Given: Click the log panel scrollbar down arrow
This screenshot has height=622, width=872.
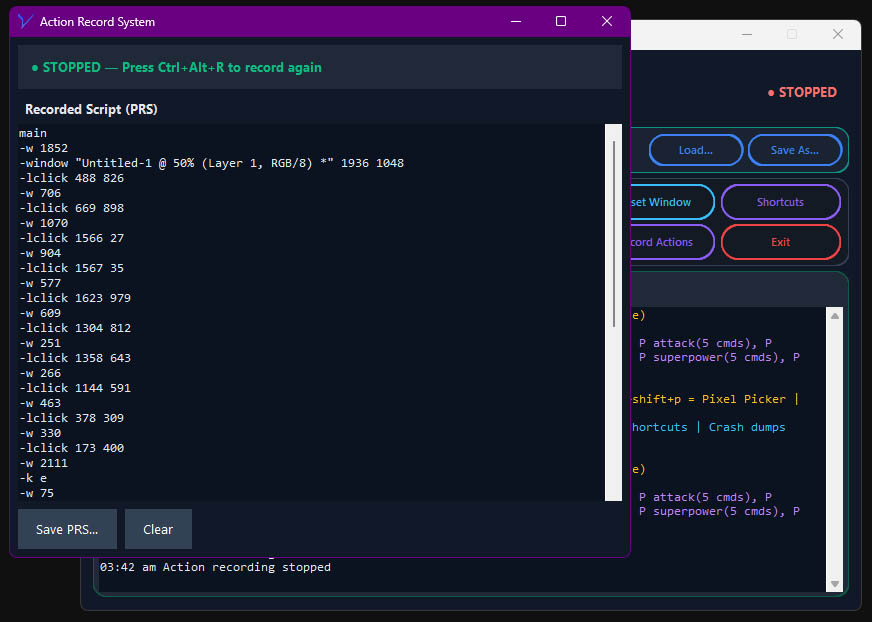Looking at the screenshot, I should pos(833,584).
